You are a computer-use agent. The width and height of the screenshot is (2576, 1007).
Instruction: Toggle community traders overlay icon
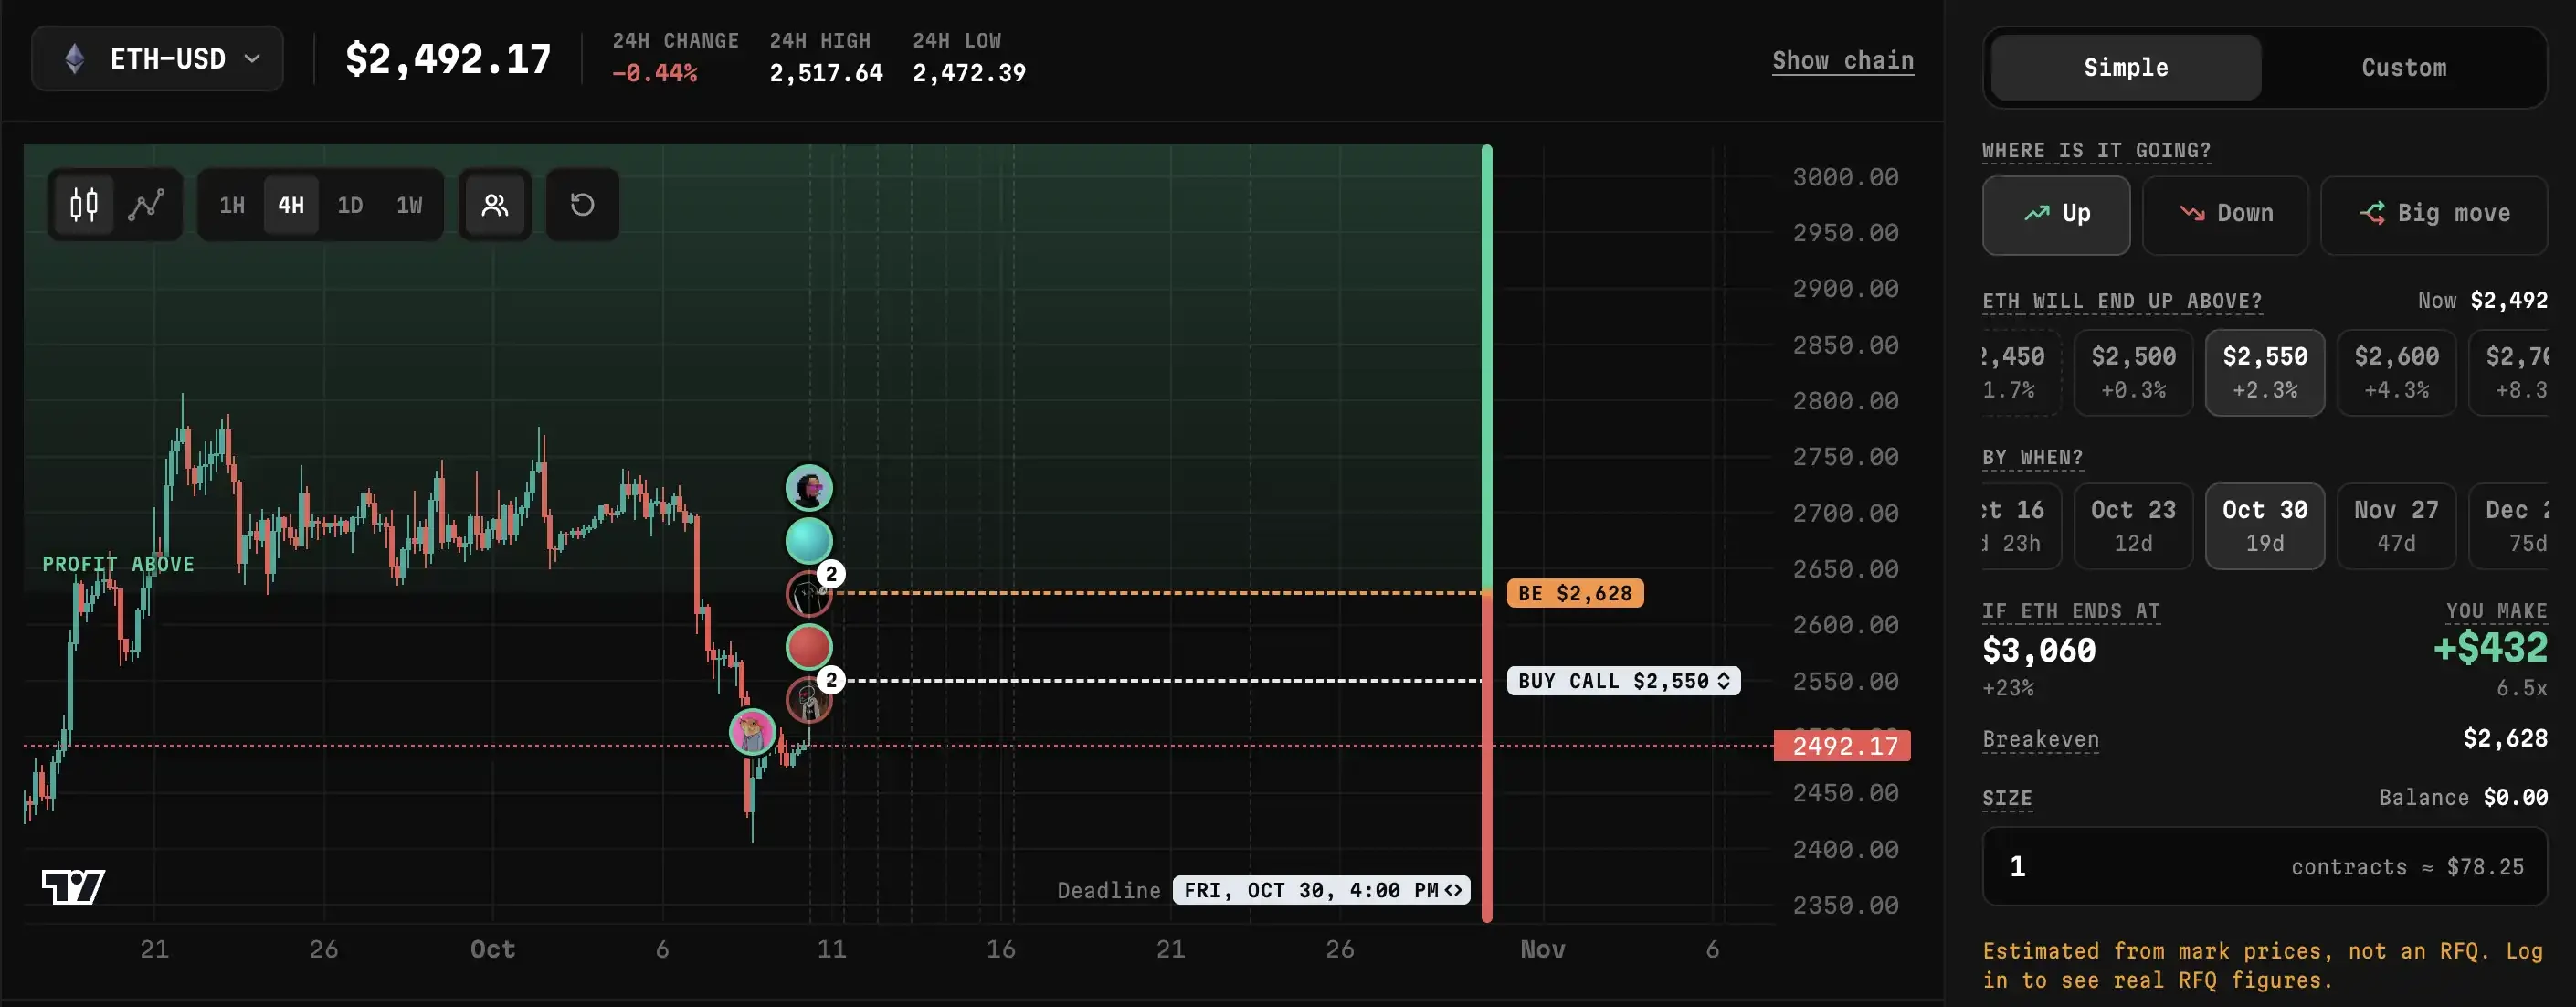[495, 205]
